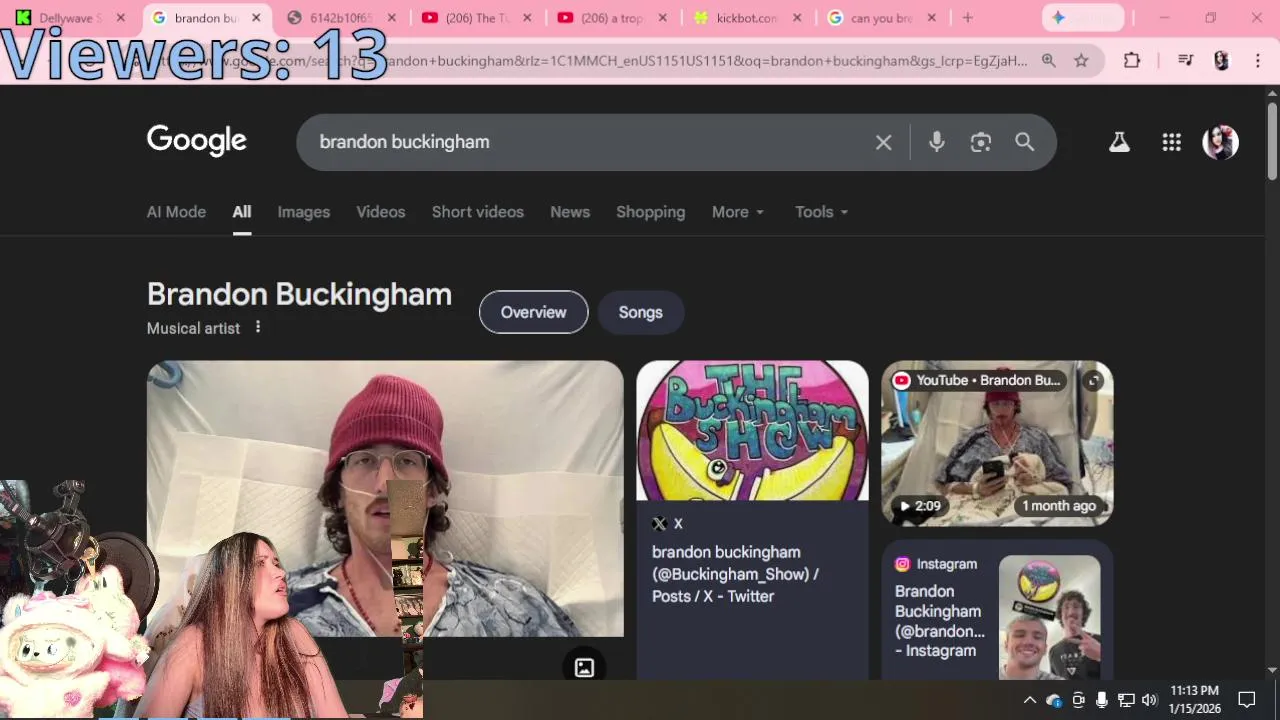Open The Buckingham Show logo image
This screenshot has width=1280, height=720.
(753, 430)
